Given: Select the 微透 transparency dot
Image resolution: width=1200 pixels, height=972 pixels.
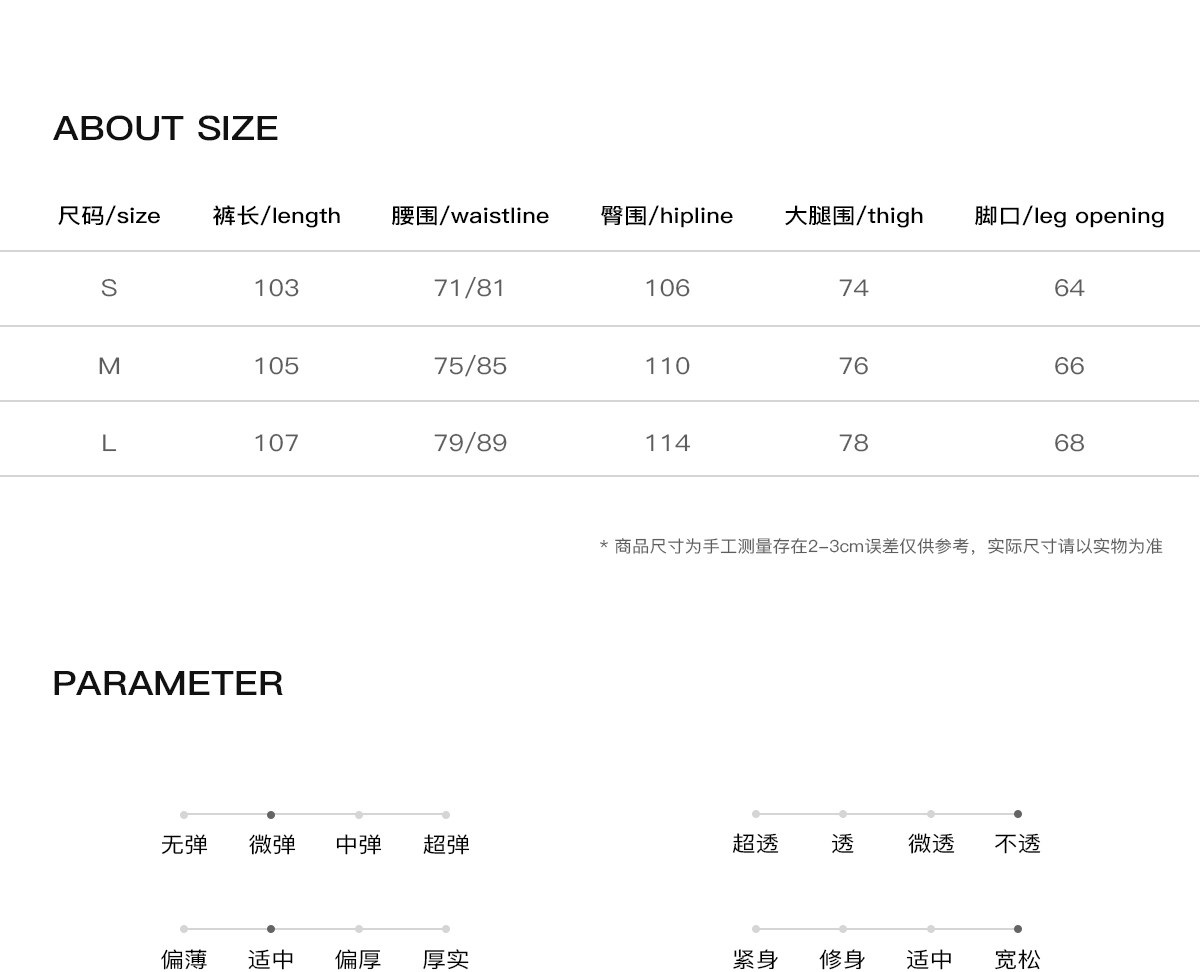Looking at the screenshot, I should pos(931,814).
